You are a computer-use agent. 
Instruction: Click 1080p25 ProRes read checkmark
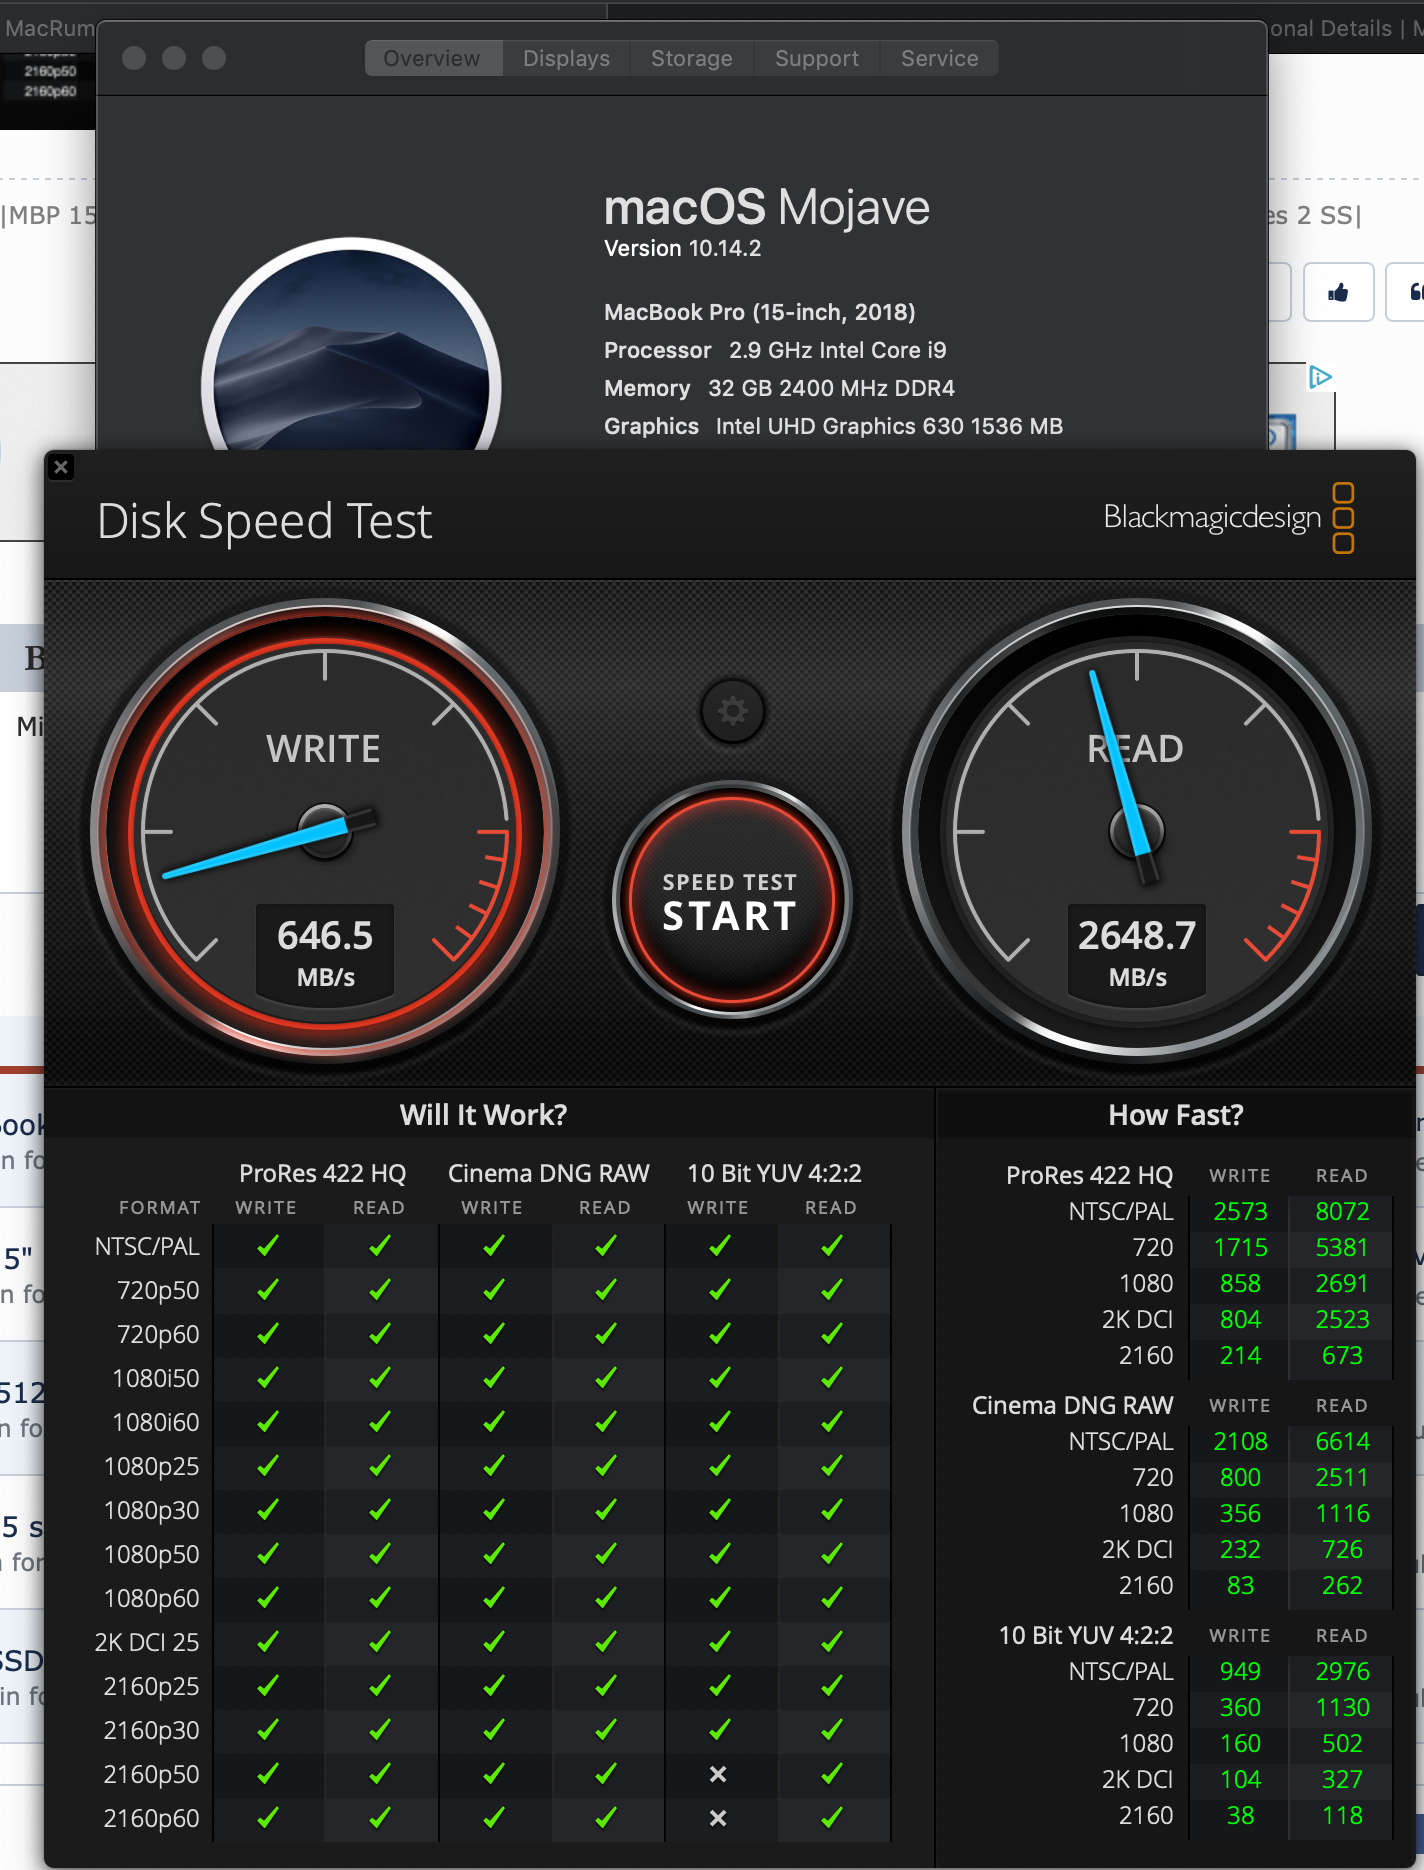[x=379, y=1466]
